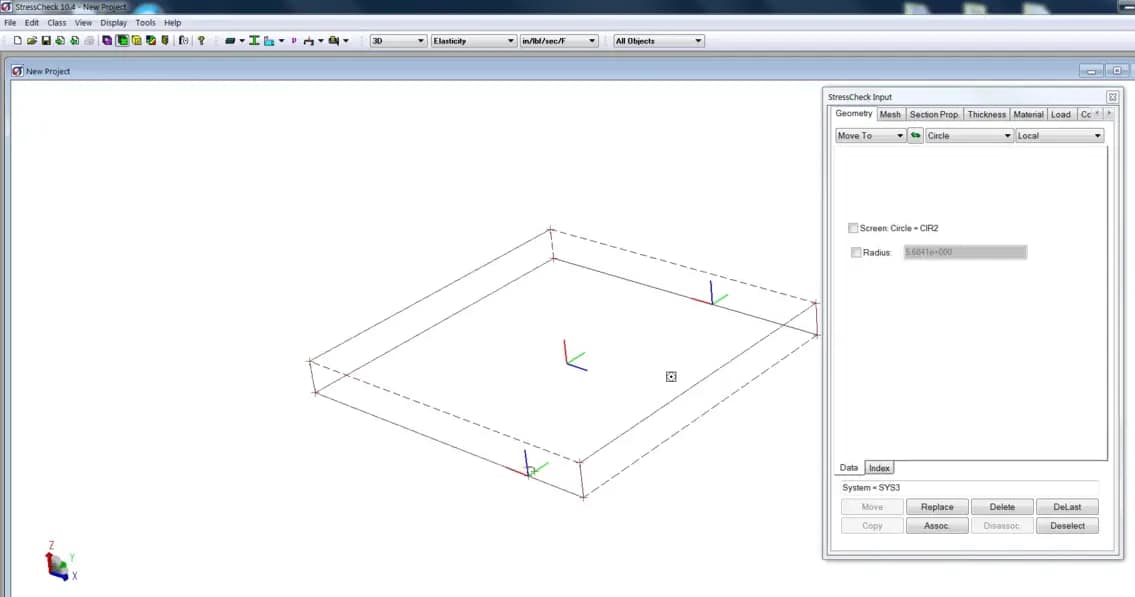1135x597 pixels.
Task: Open the Tools menu
Action: point(145,22)
